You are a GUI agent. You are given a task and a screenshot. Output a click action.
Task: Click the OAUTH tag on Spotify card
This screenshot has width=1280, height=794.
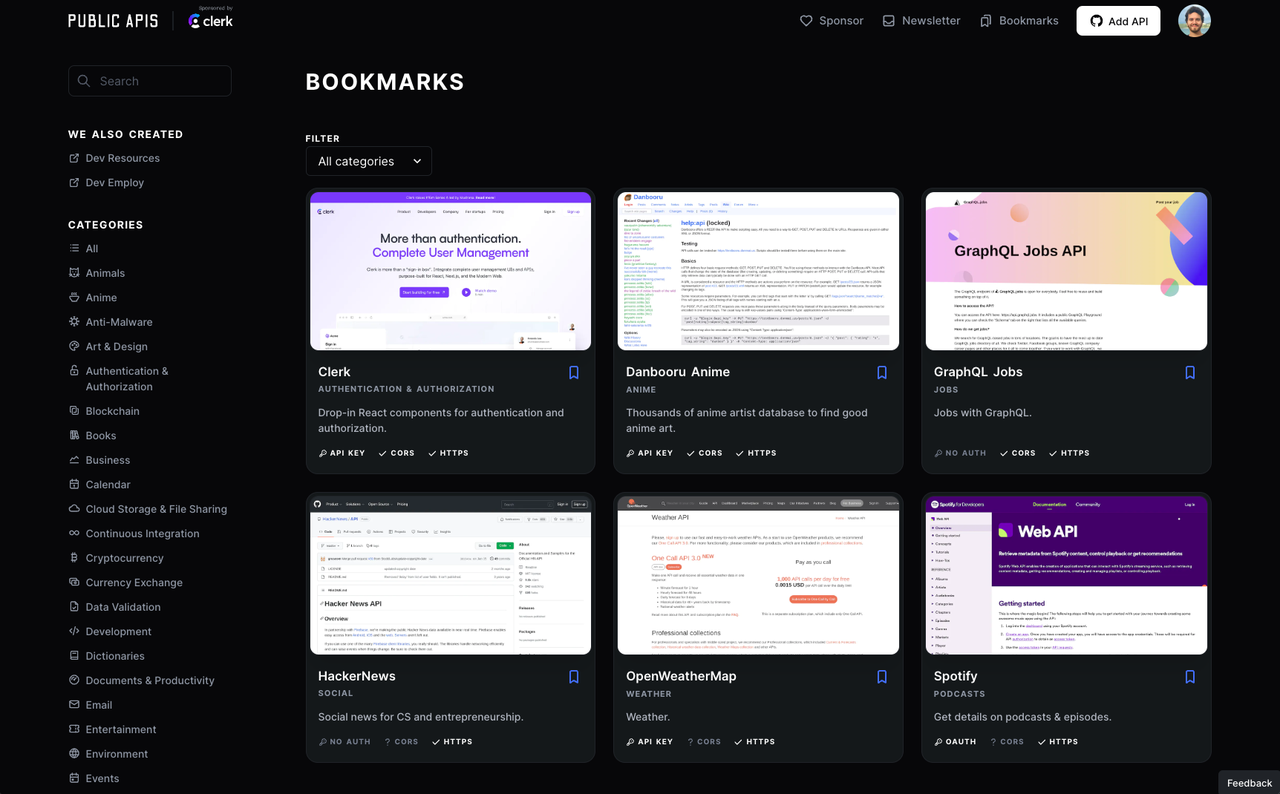[955, 742]
